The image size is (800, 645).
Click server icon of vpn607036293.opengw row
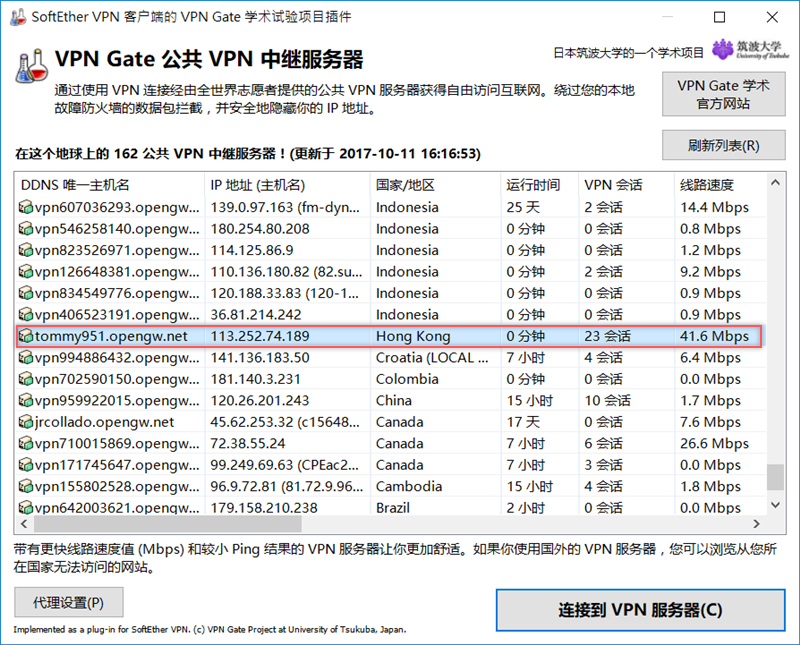[26, 207]
